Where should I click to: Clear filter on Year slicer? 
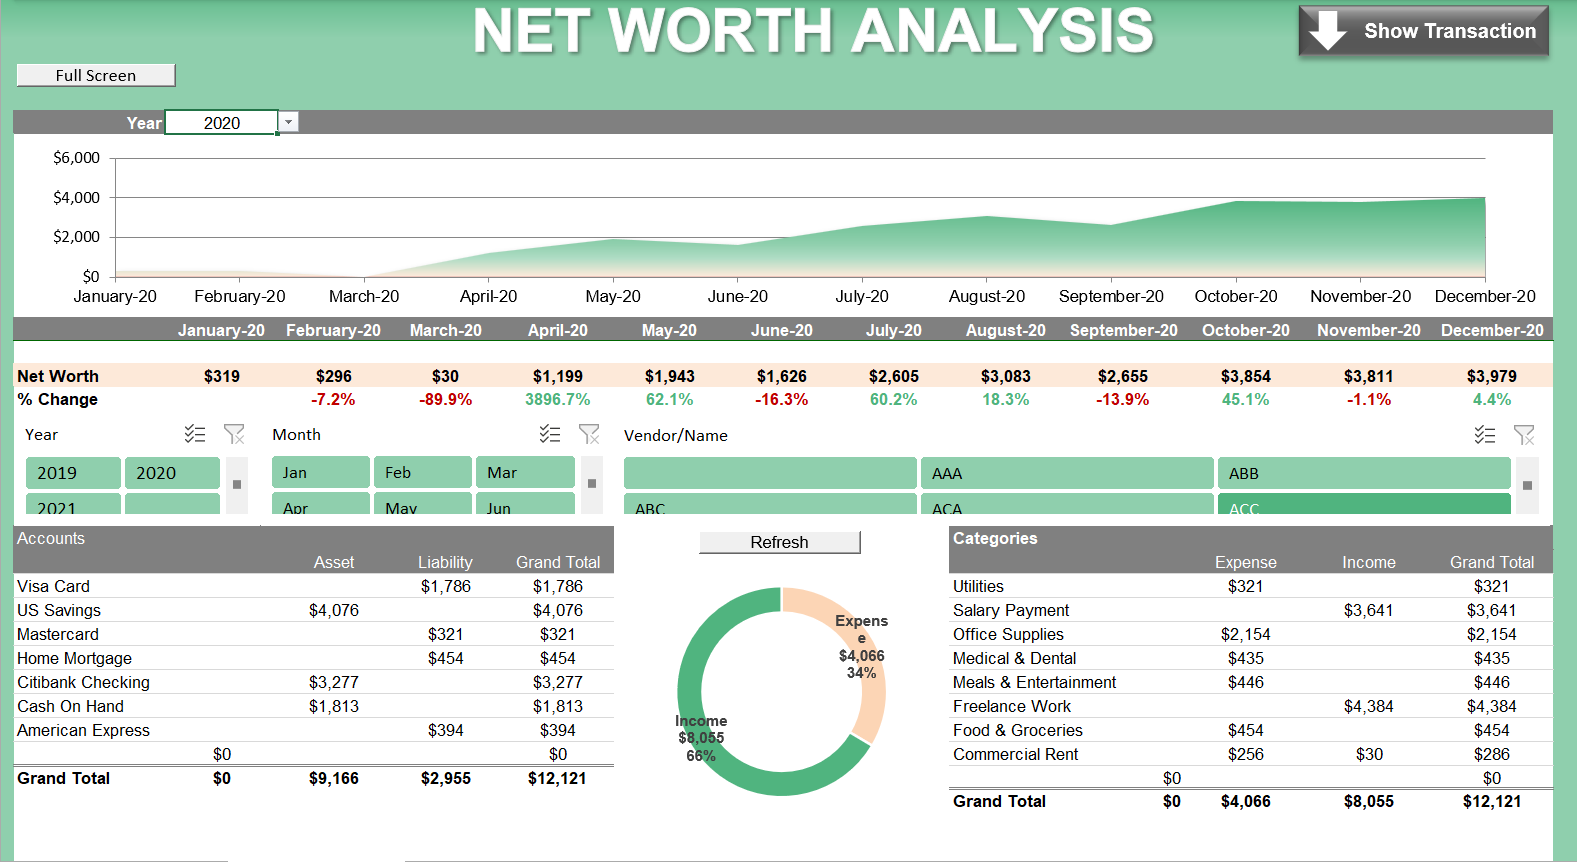(x=234, y=434)
